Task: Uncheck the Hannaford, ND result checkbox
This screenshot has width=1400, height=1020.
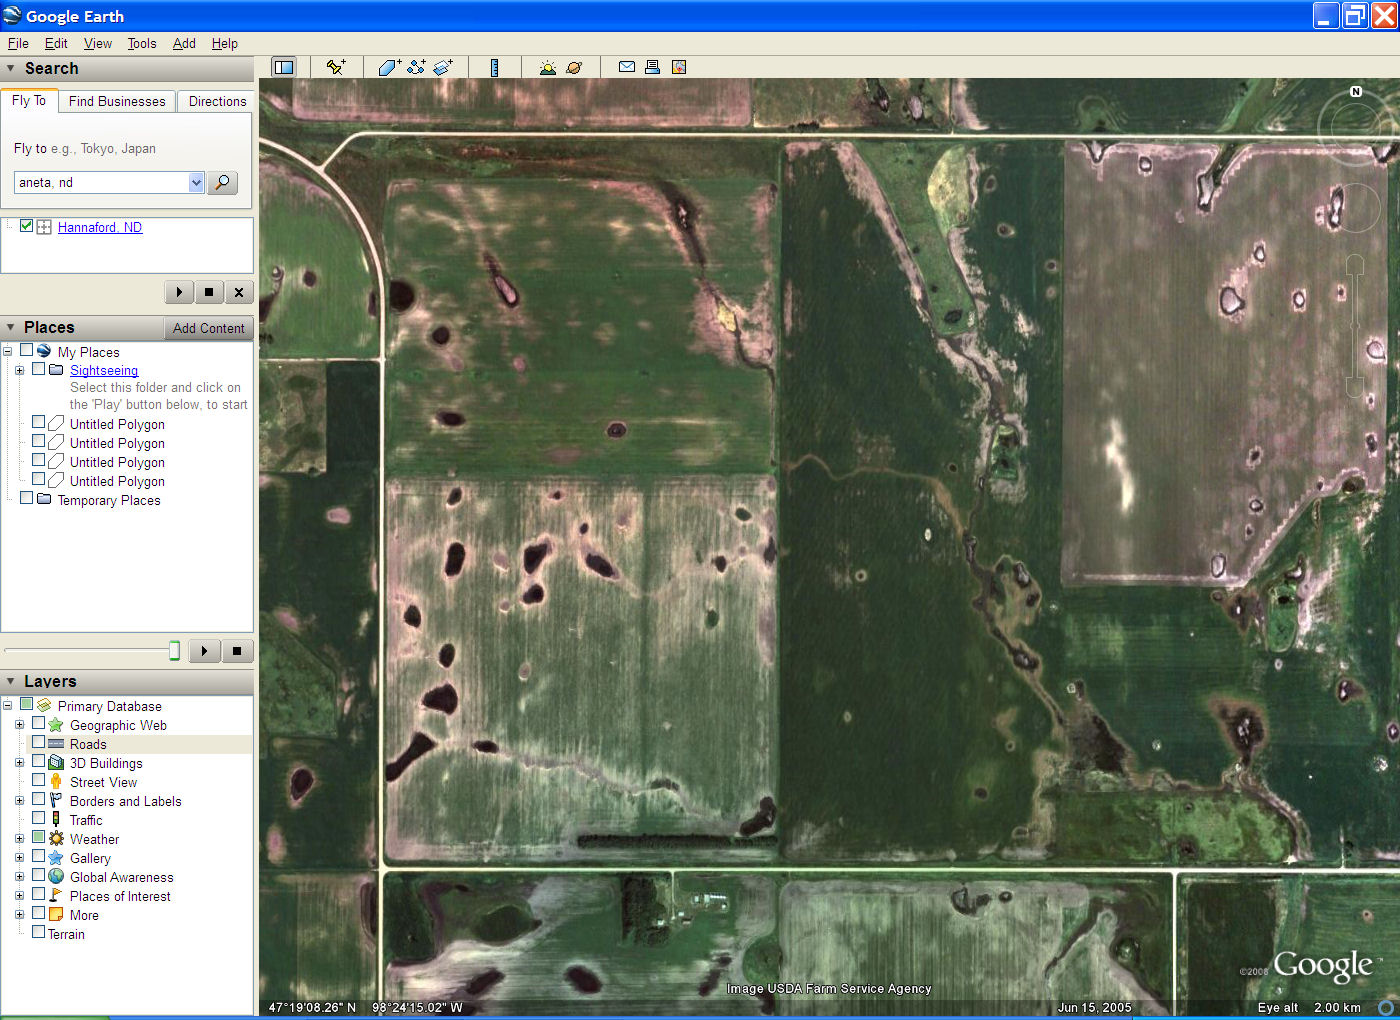Action: (26, 226)
